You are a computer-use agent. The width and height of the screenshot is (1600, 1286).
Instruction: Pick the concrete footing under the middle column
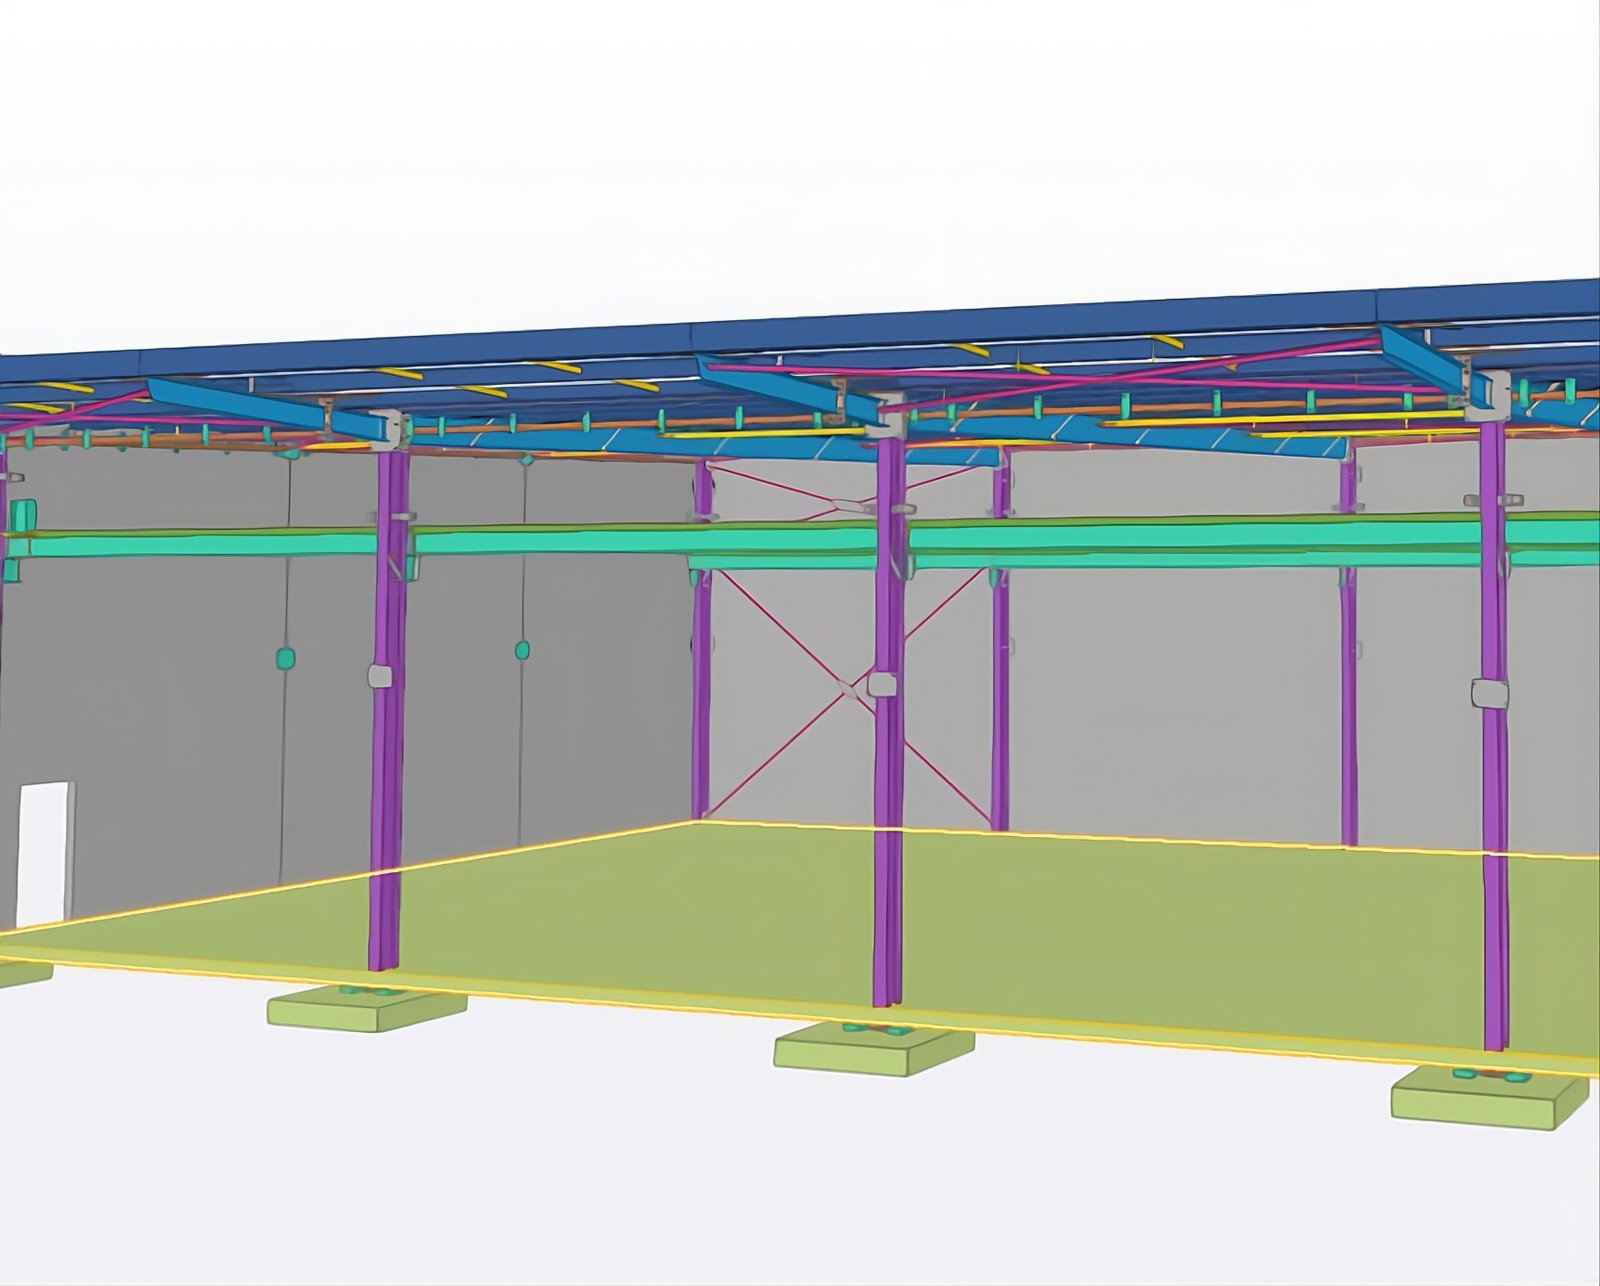[874, 1049]
